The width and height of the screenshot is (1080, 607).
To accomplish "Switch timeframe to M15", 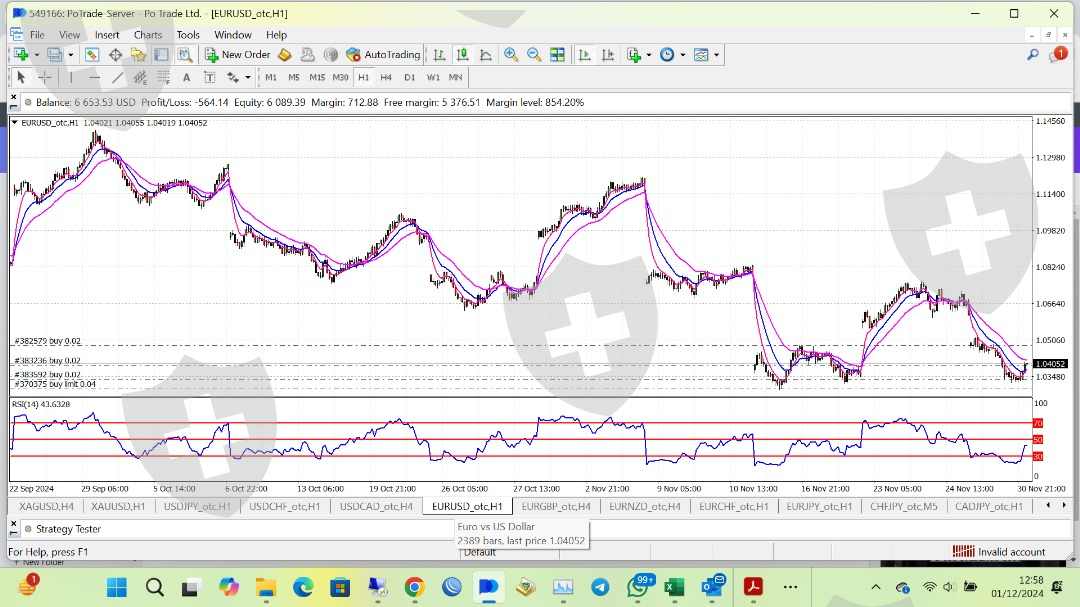I will coord(317,77).
